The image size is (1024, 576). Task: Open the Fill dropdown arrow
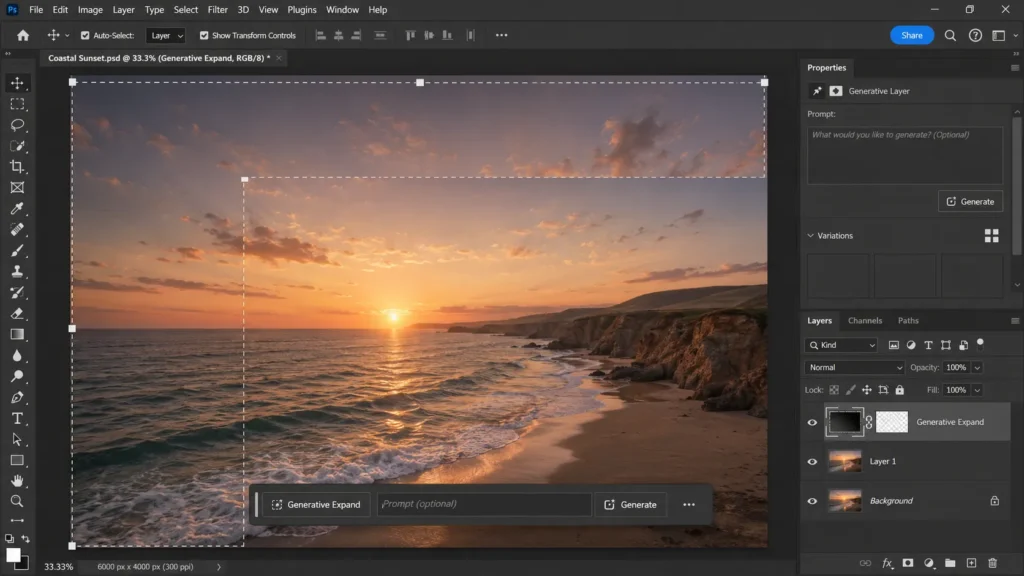coord(978,390)
